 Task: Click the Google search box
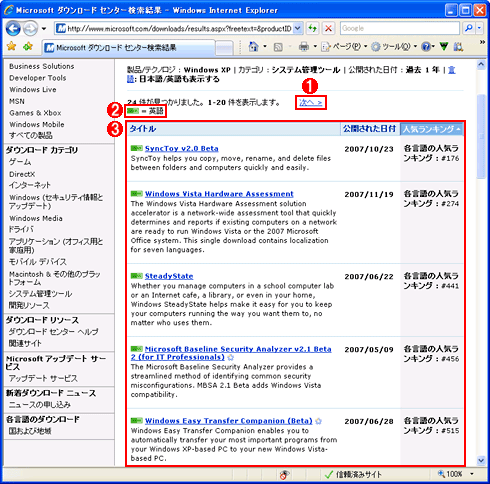[400, 28]
